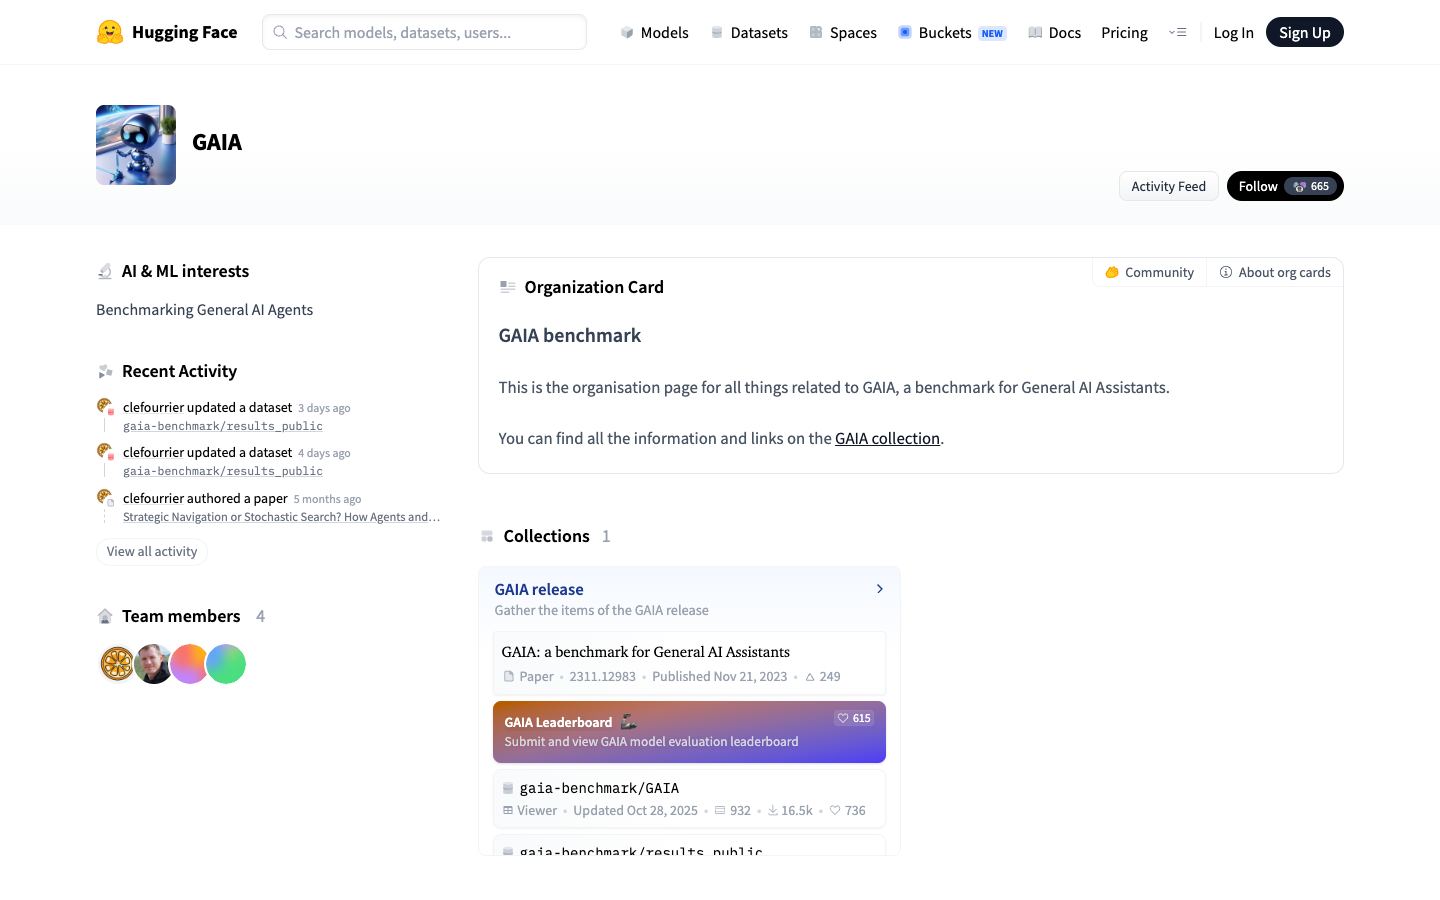Click the upvote triangle icon next to 249
The height and width of the screenshot is (900, 1440).
coord(810,677)
